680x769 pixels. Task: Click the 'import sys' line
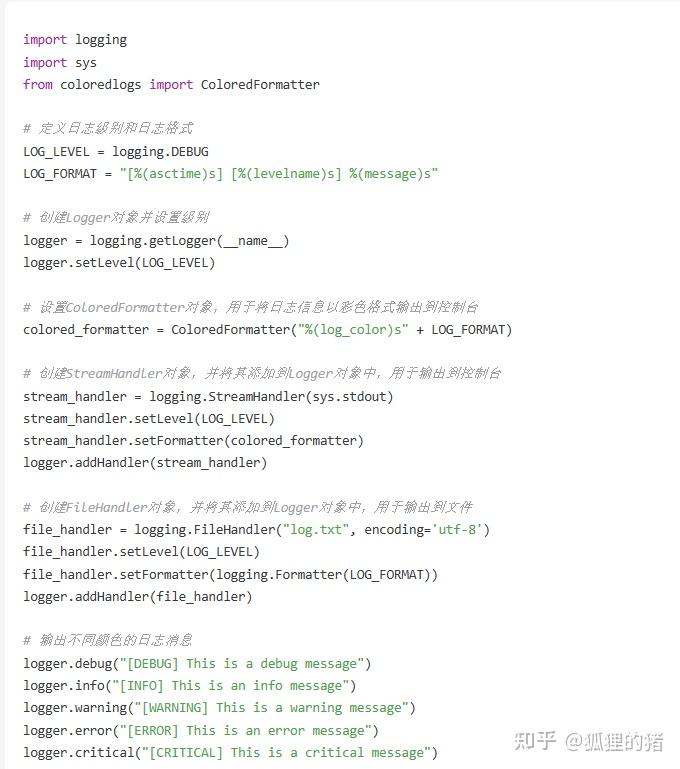pos(60,62)
